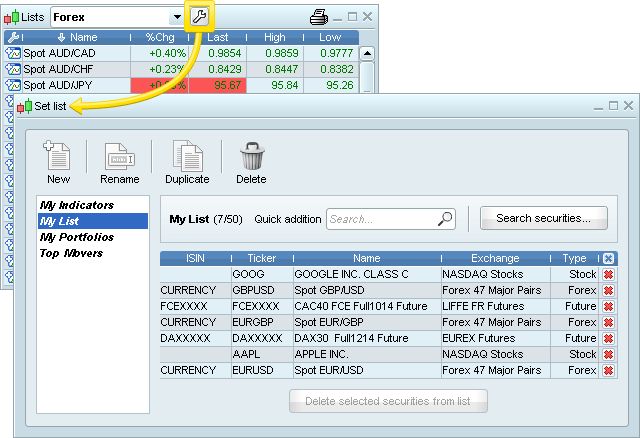Screen dimensions: 640x438
Task: Remove AAPL row with red X
Action: 608,355
